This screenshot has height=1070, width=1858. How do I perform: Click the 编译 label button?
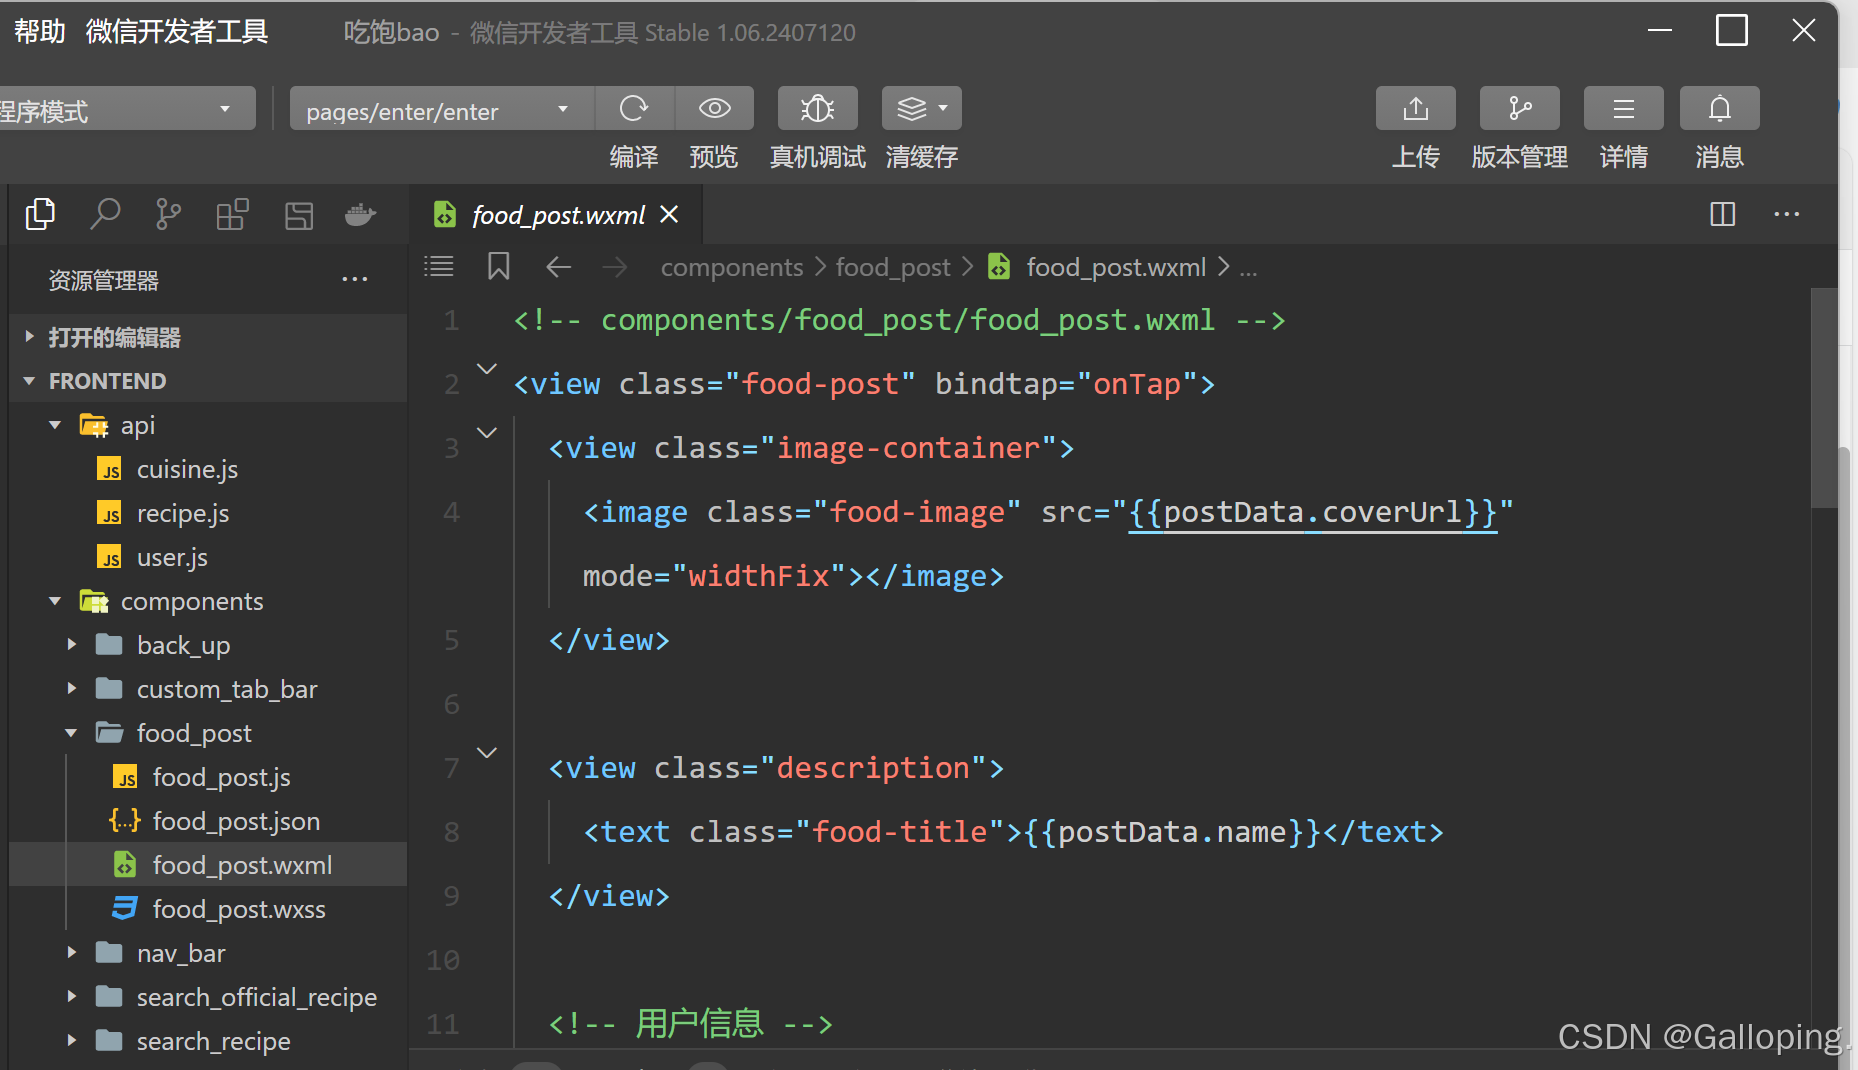click(634, 157)
